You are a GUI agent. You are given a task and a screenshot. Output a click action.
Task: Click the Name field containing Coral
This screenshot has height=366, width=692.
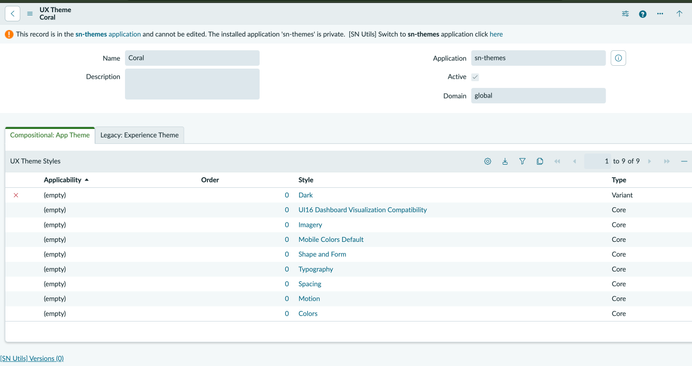point(192,58)
